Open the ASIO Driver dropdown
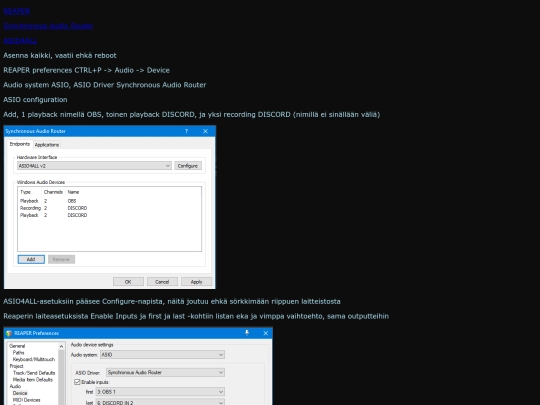The image size is (540, 405). 165,372
